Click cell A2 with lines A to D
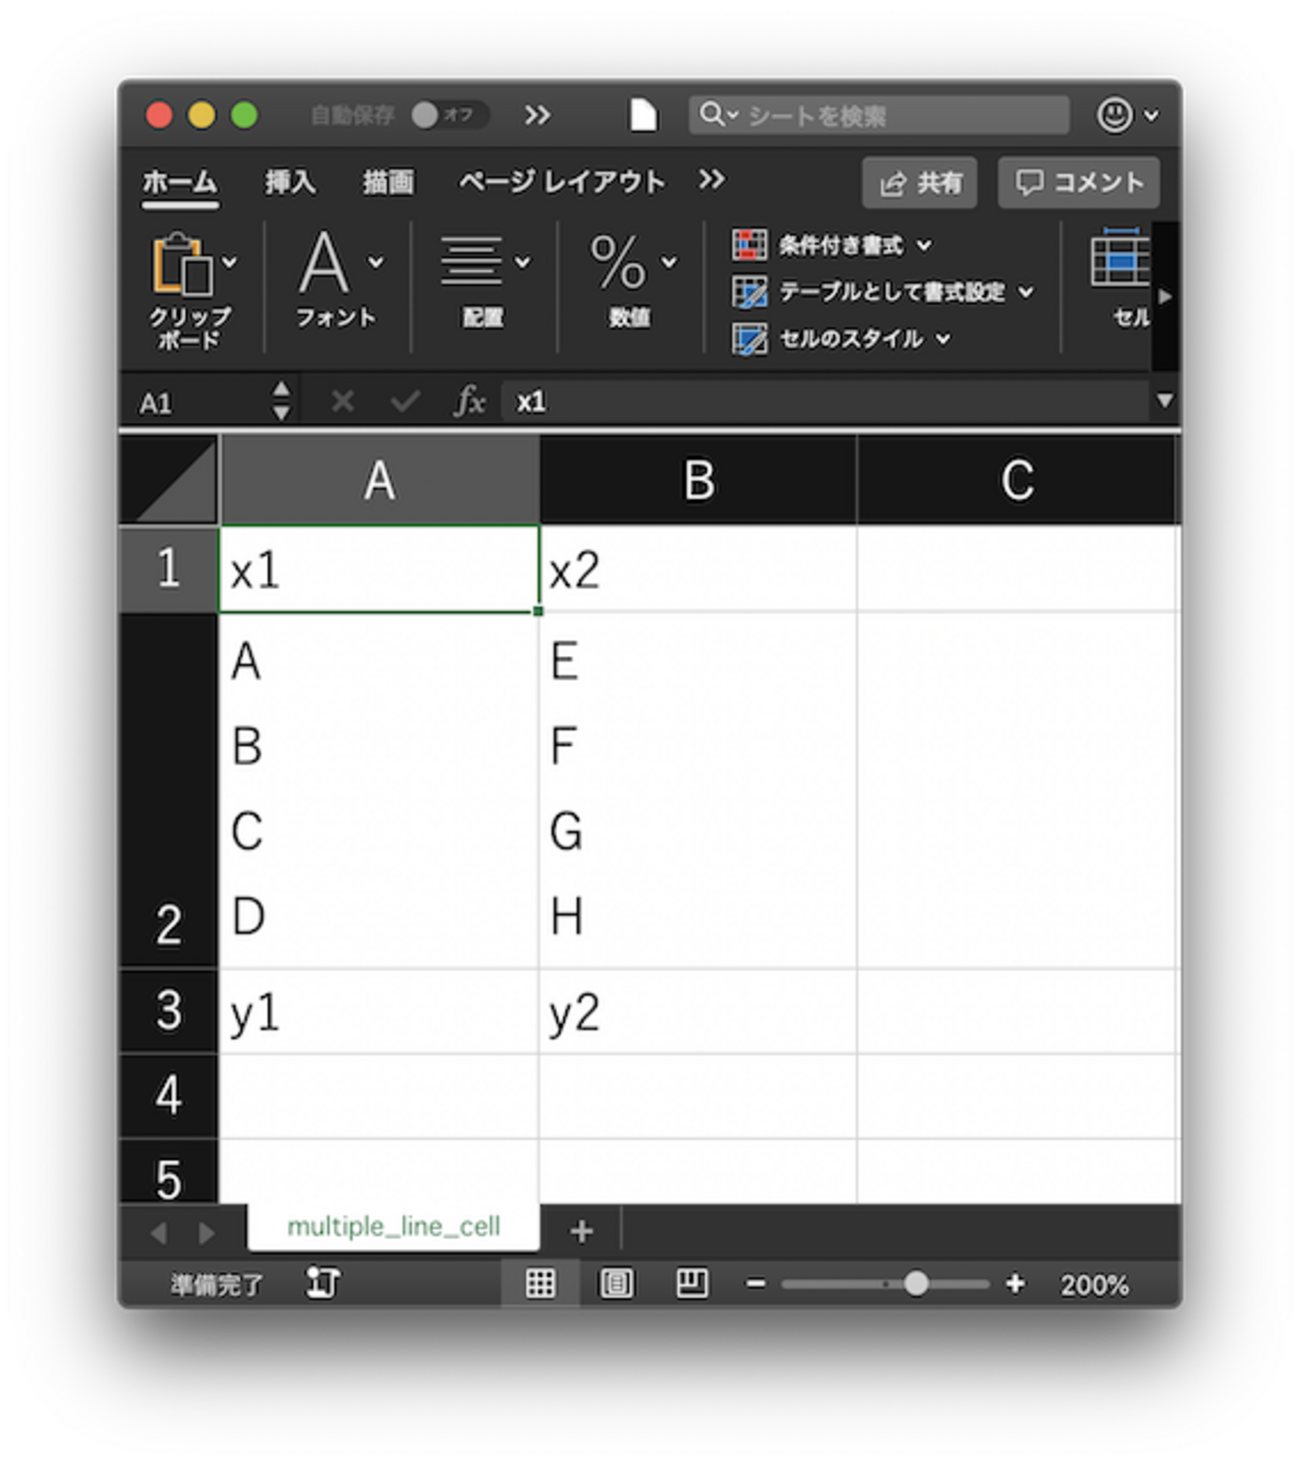Viewport: 1300px width, 1465px height. 379,790
